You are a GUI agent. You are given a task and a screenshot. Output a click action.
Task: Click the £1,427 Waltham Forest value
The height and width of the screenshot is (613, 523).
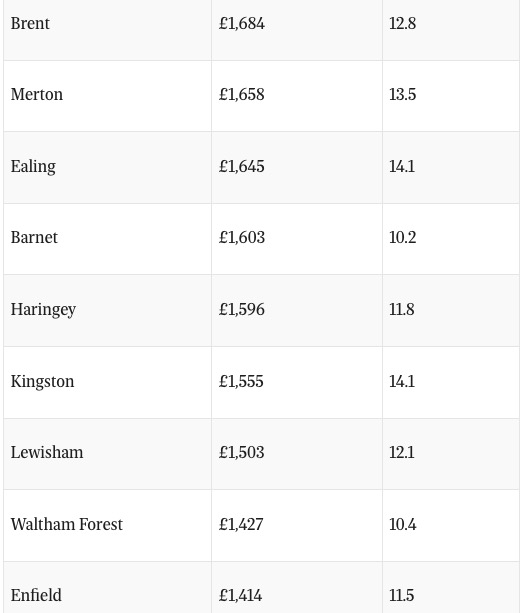(241, 525)
